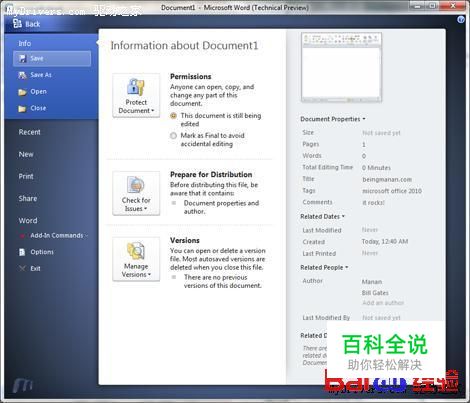
Task: Click Exit to quit Word
Action: click(x=35, y=269)
